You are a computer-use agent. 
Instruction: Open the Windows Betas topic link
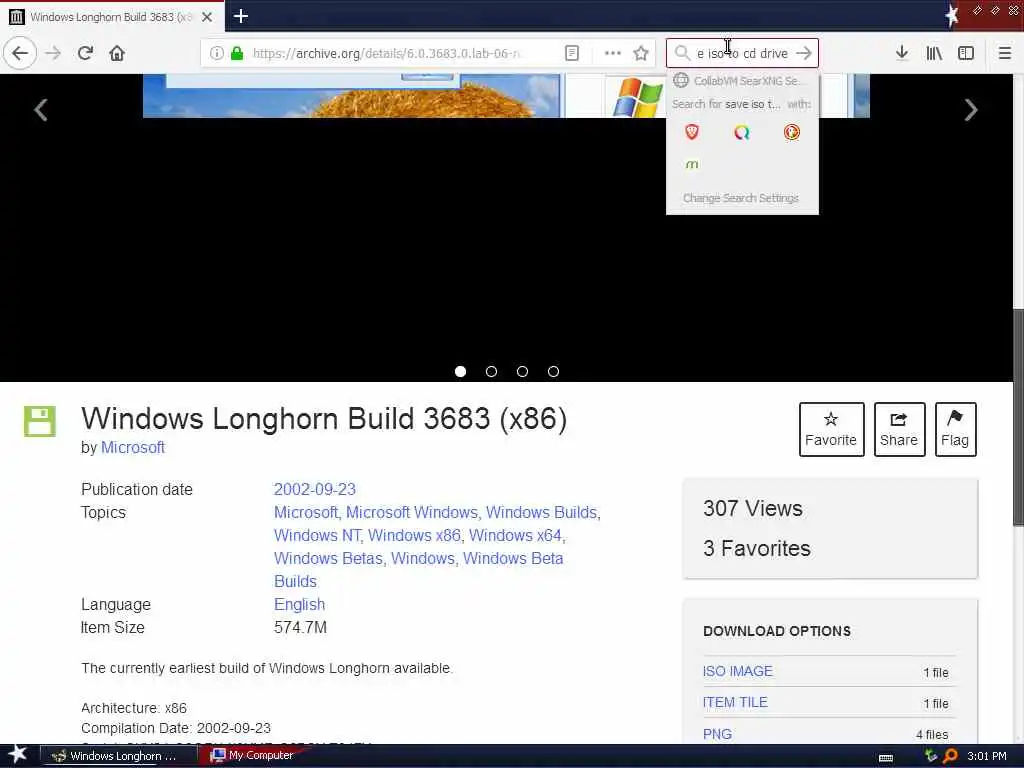[328, 558]
